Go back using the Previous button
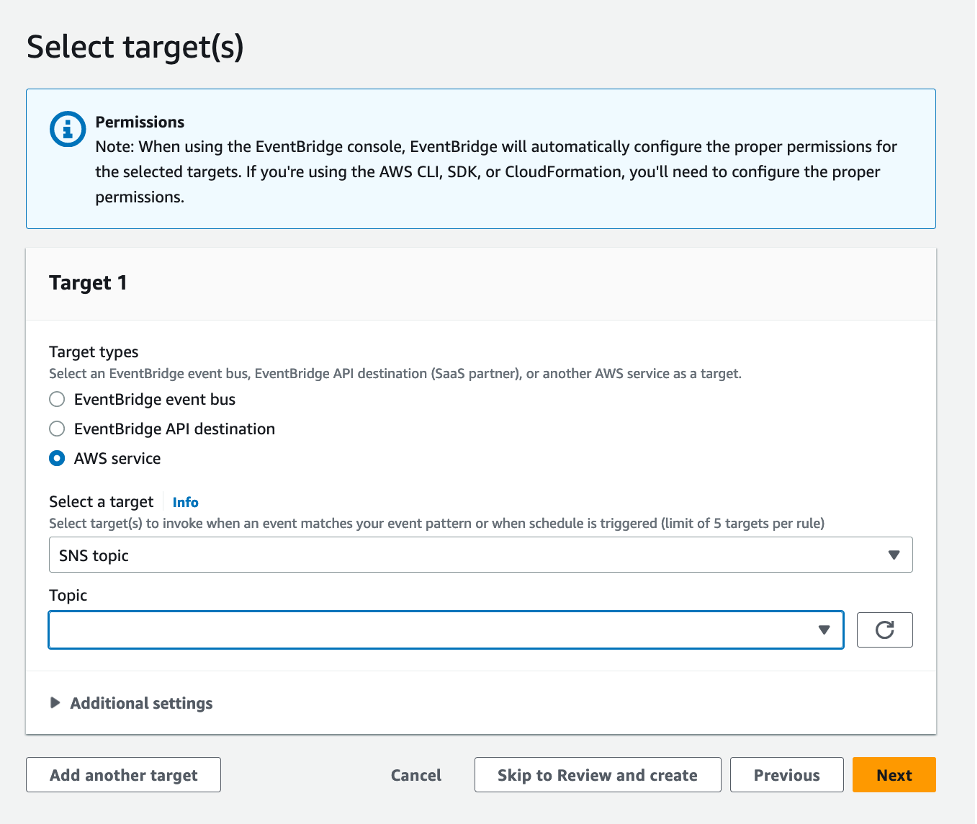The image size is (977, 824). point(786,774)
